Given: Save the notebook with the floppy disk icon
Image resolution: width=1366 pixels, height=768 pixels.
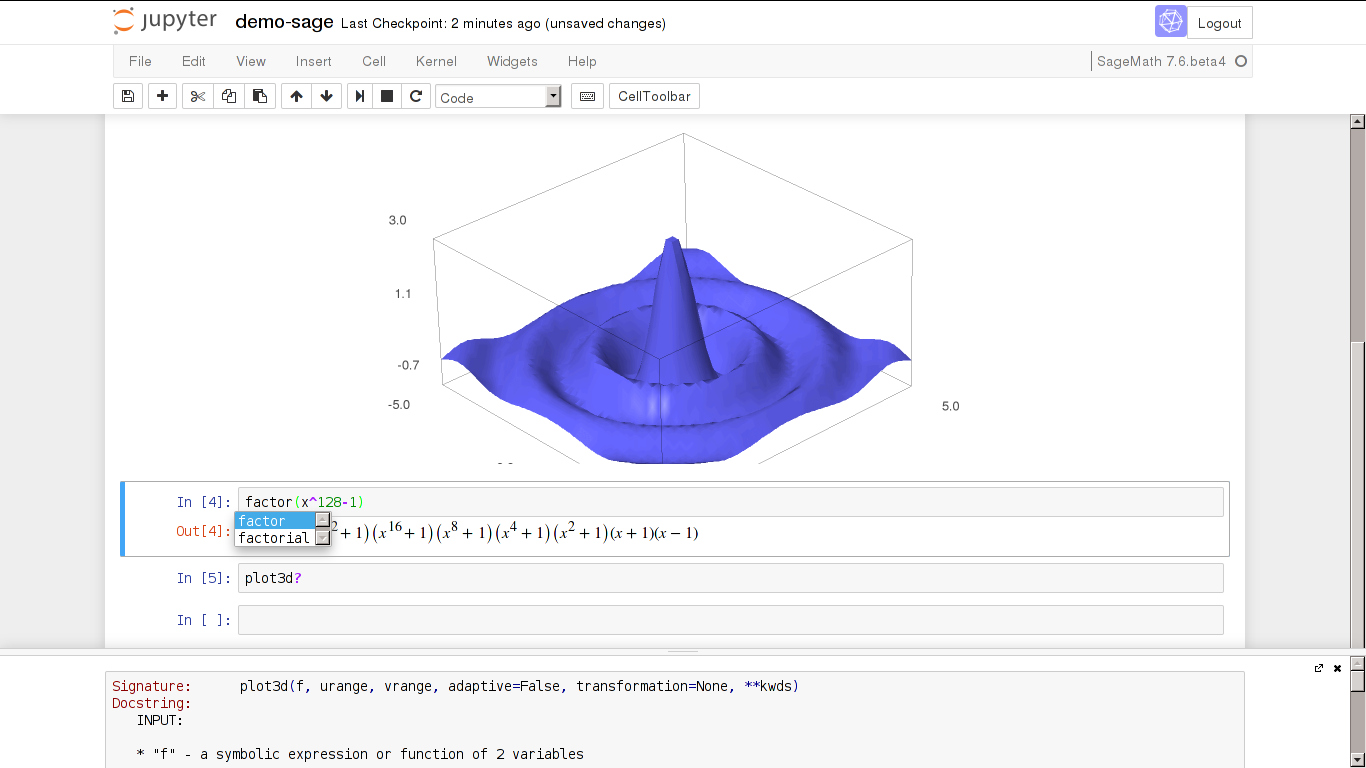Looking at the screenshot, I should tap(127, 97).
